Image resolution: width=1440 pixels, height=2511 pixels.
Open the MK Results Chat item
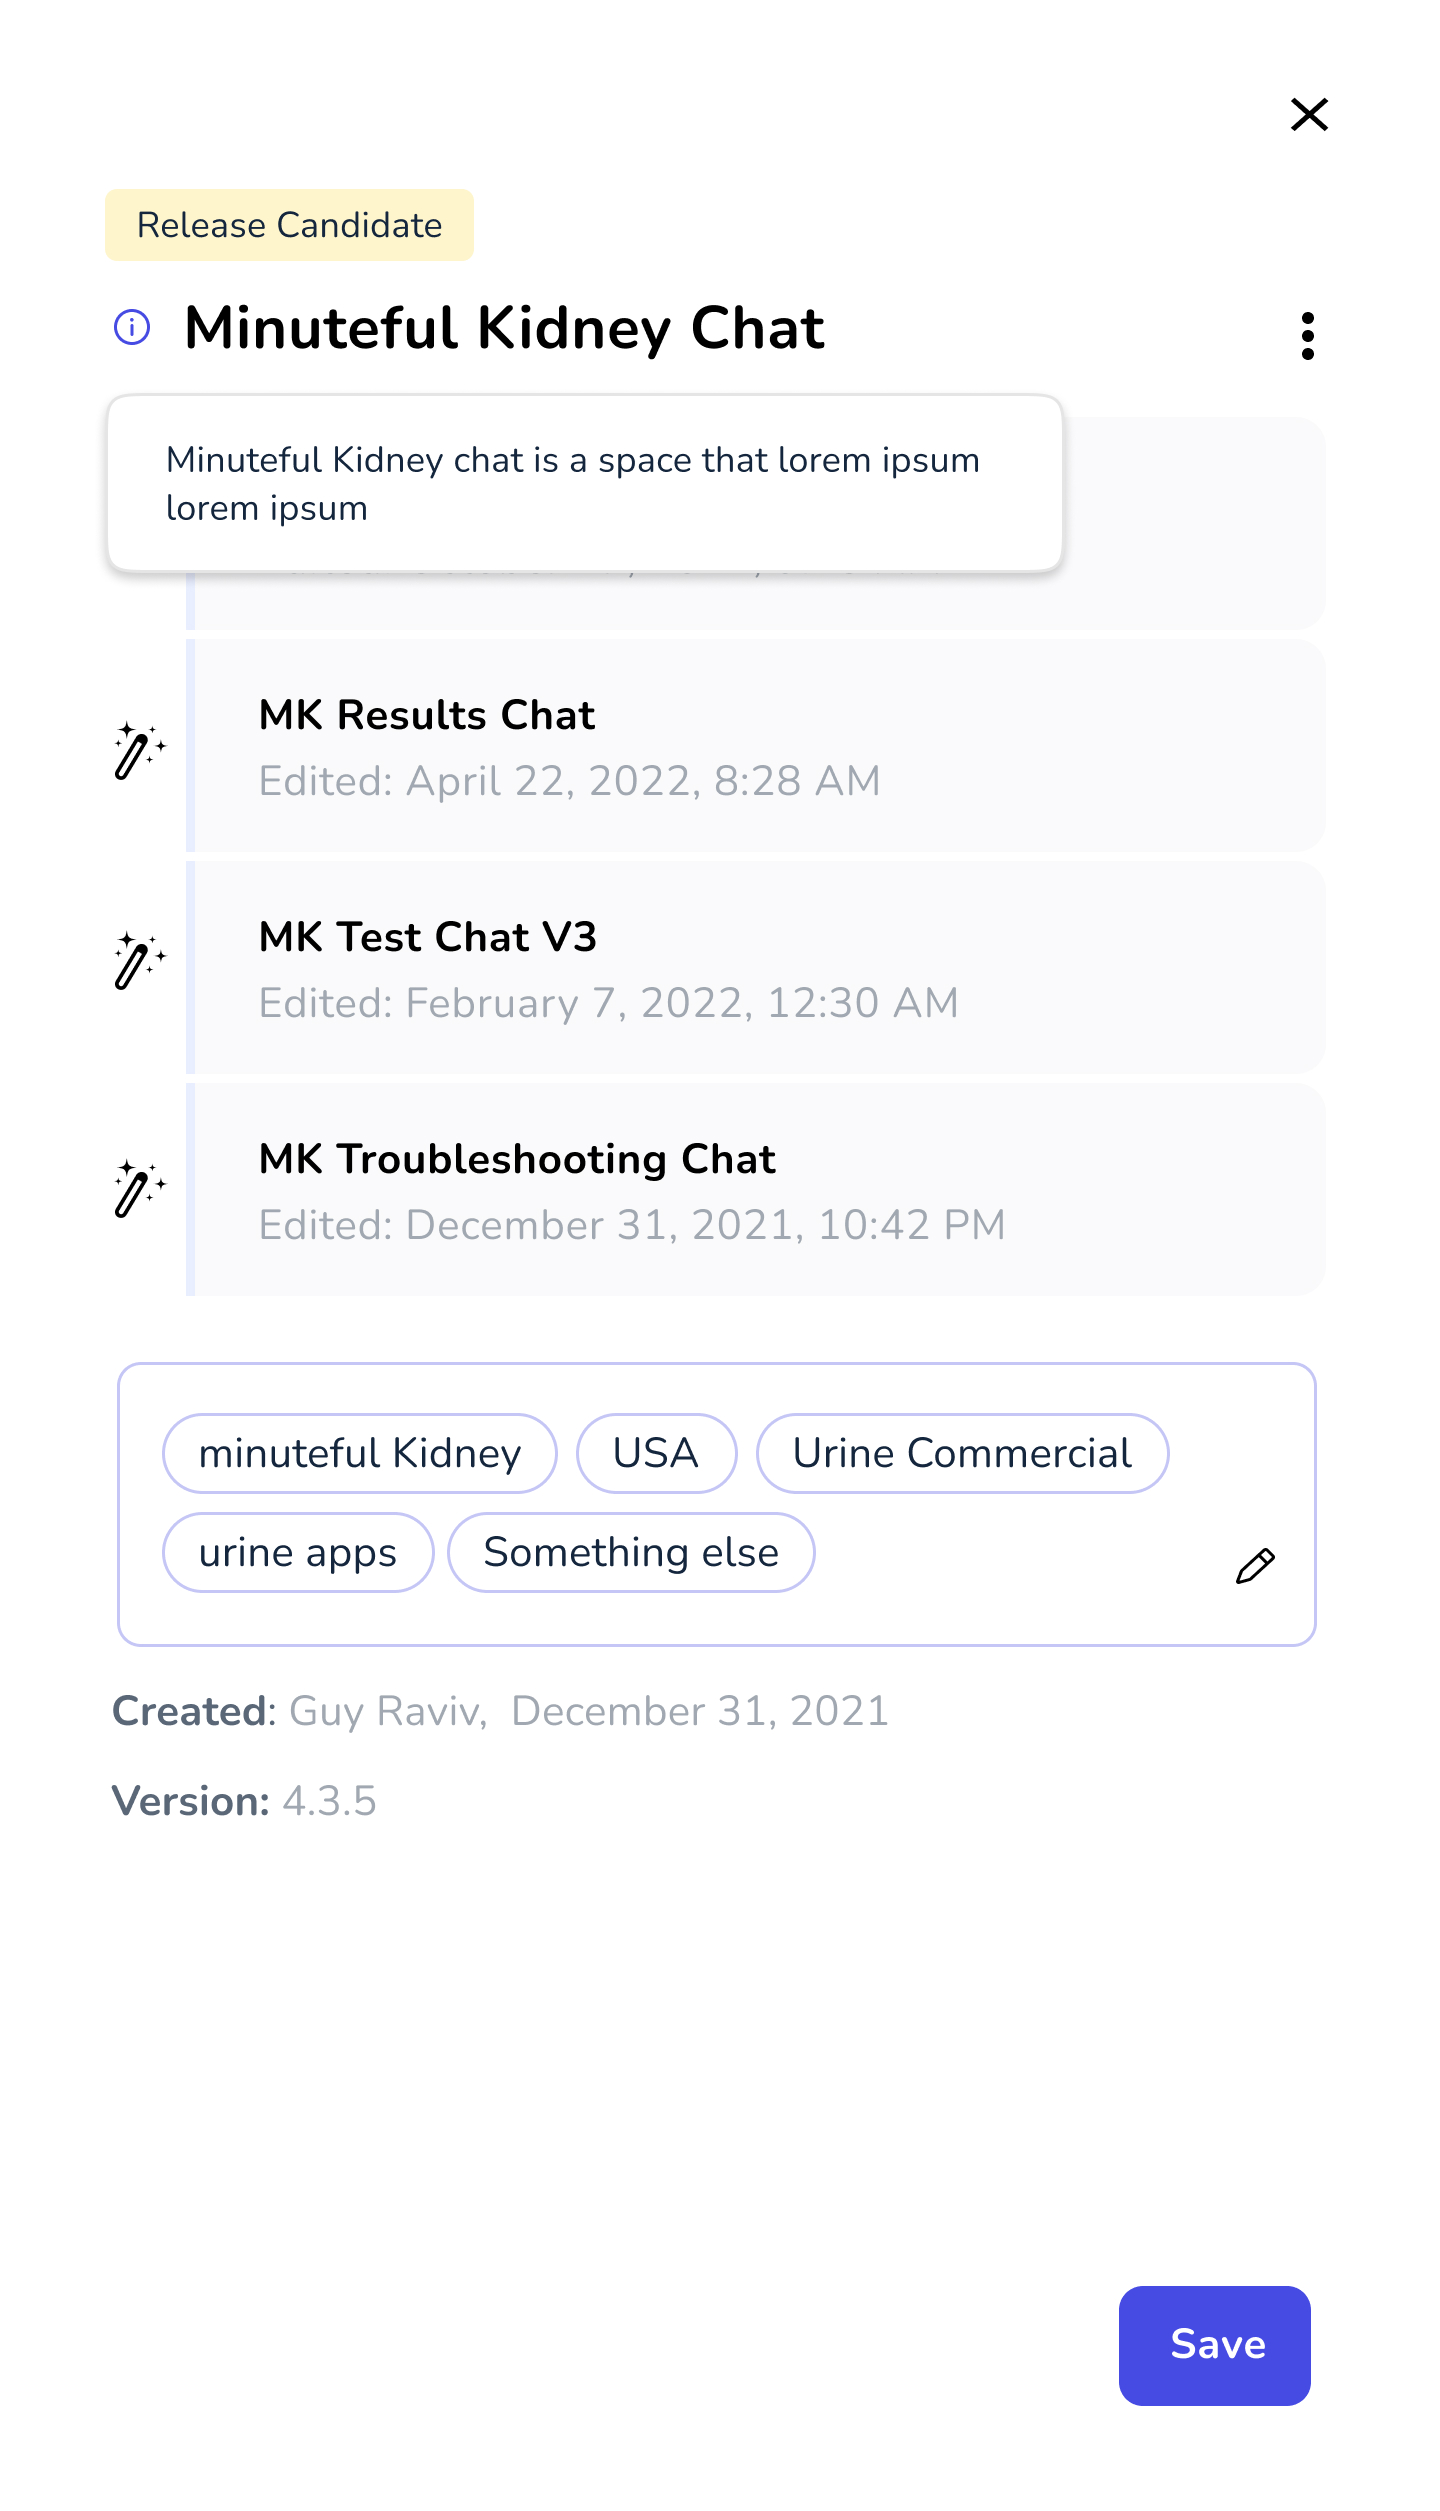coord(756,745)
